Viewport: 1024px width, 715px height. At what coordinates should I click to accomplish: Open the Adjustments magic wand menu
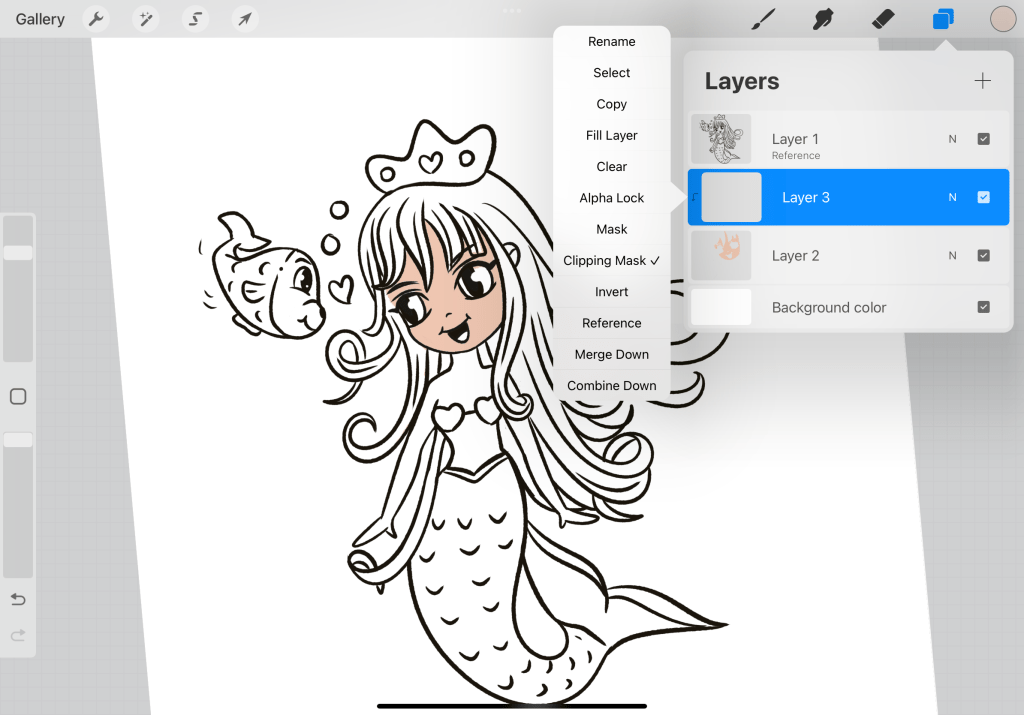click(146, 19)
